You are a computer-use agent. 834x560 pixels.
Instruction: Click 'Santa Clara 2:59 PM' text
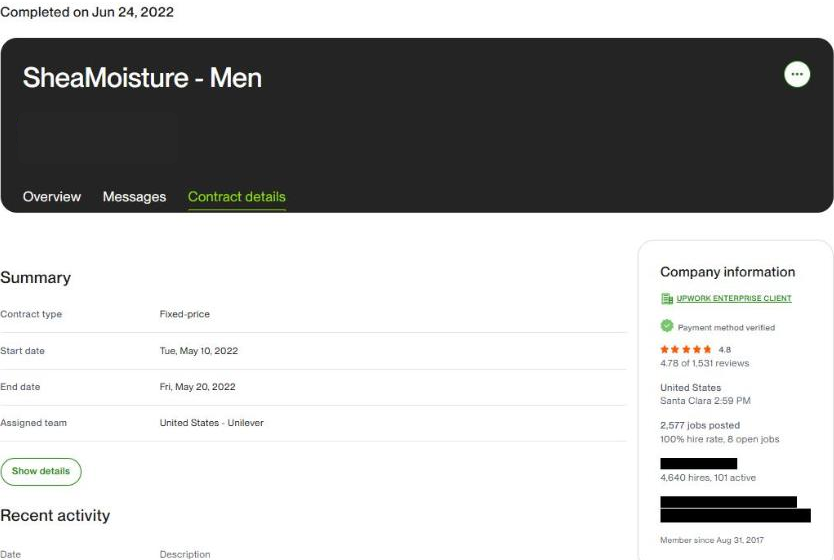(705, 401)
